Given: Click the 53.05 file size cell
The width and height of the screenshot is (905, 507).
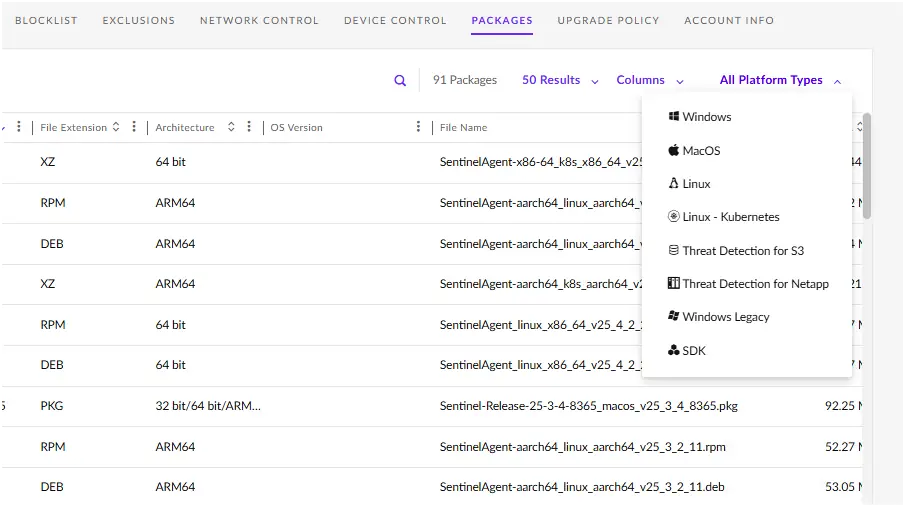Looking at the screenshot, I should point(843,487).
